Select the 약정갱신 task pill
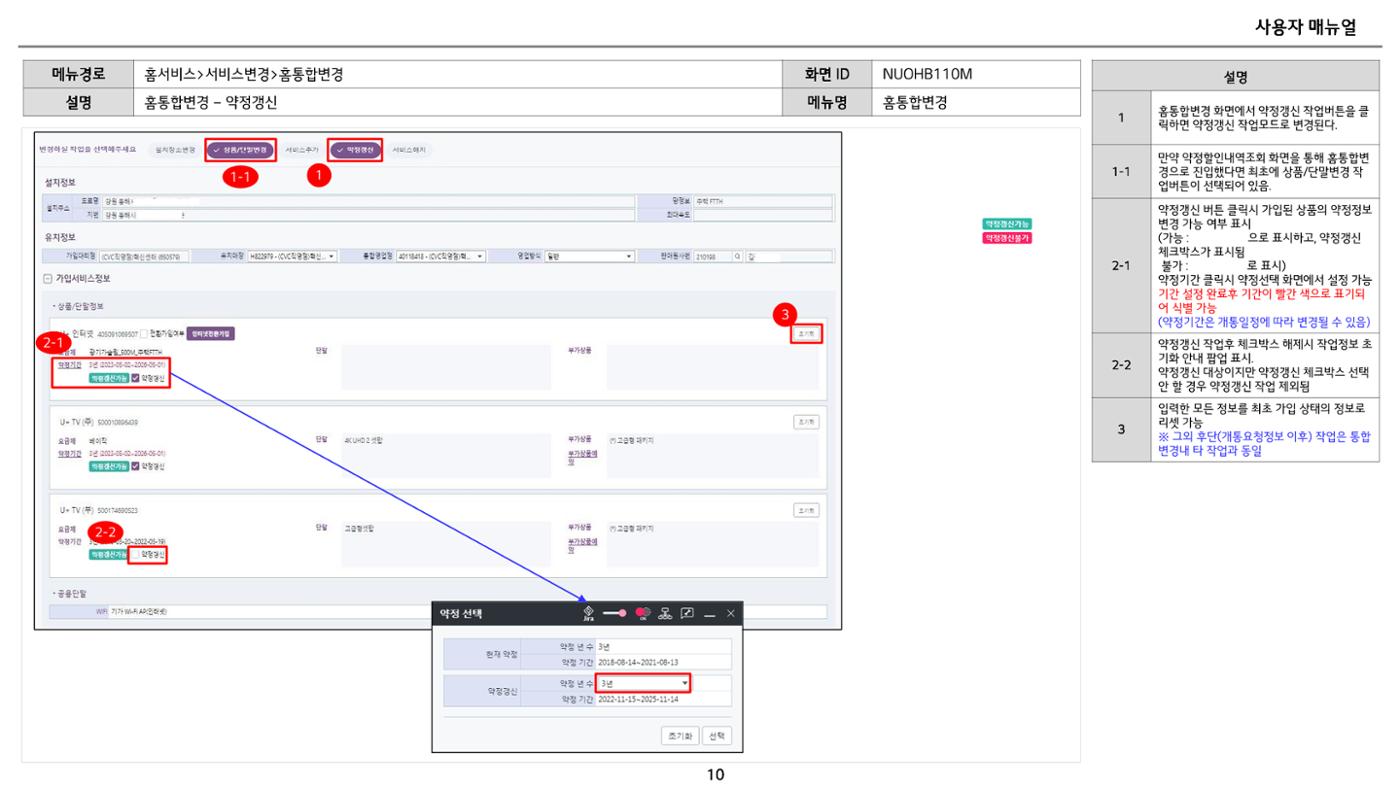1400x788 pixels. point(354,149)
